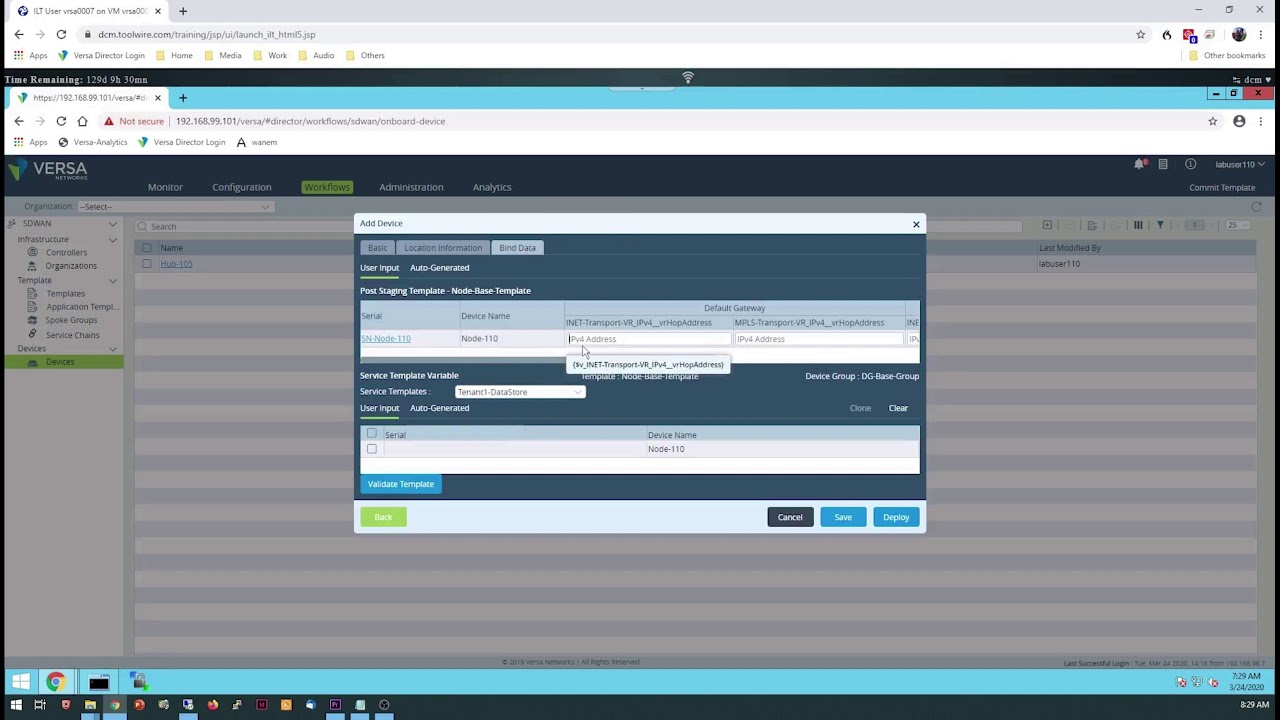This screenshot has width=1280, height=720.
Task: Collapse the Infrastructure tree group
Action: coord(113,239)
